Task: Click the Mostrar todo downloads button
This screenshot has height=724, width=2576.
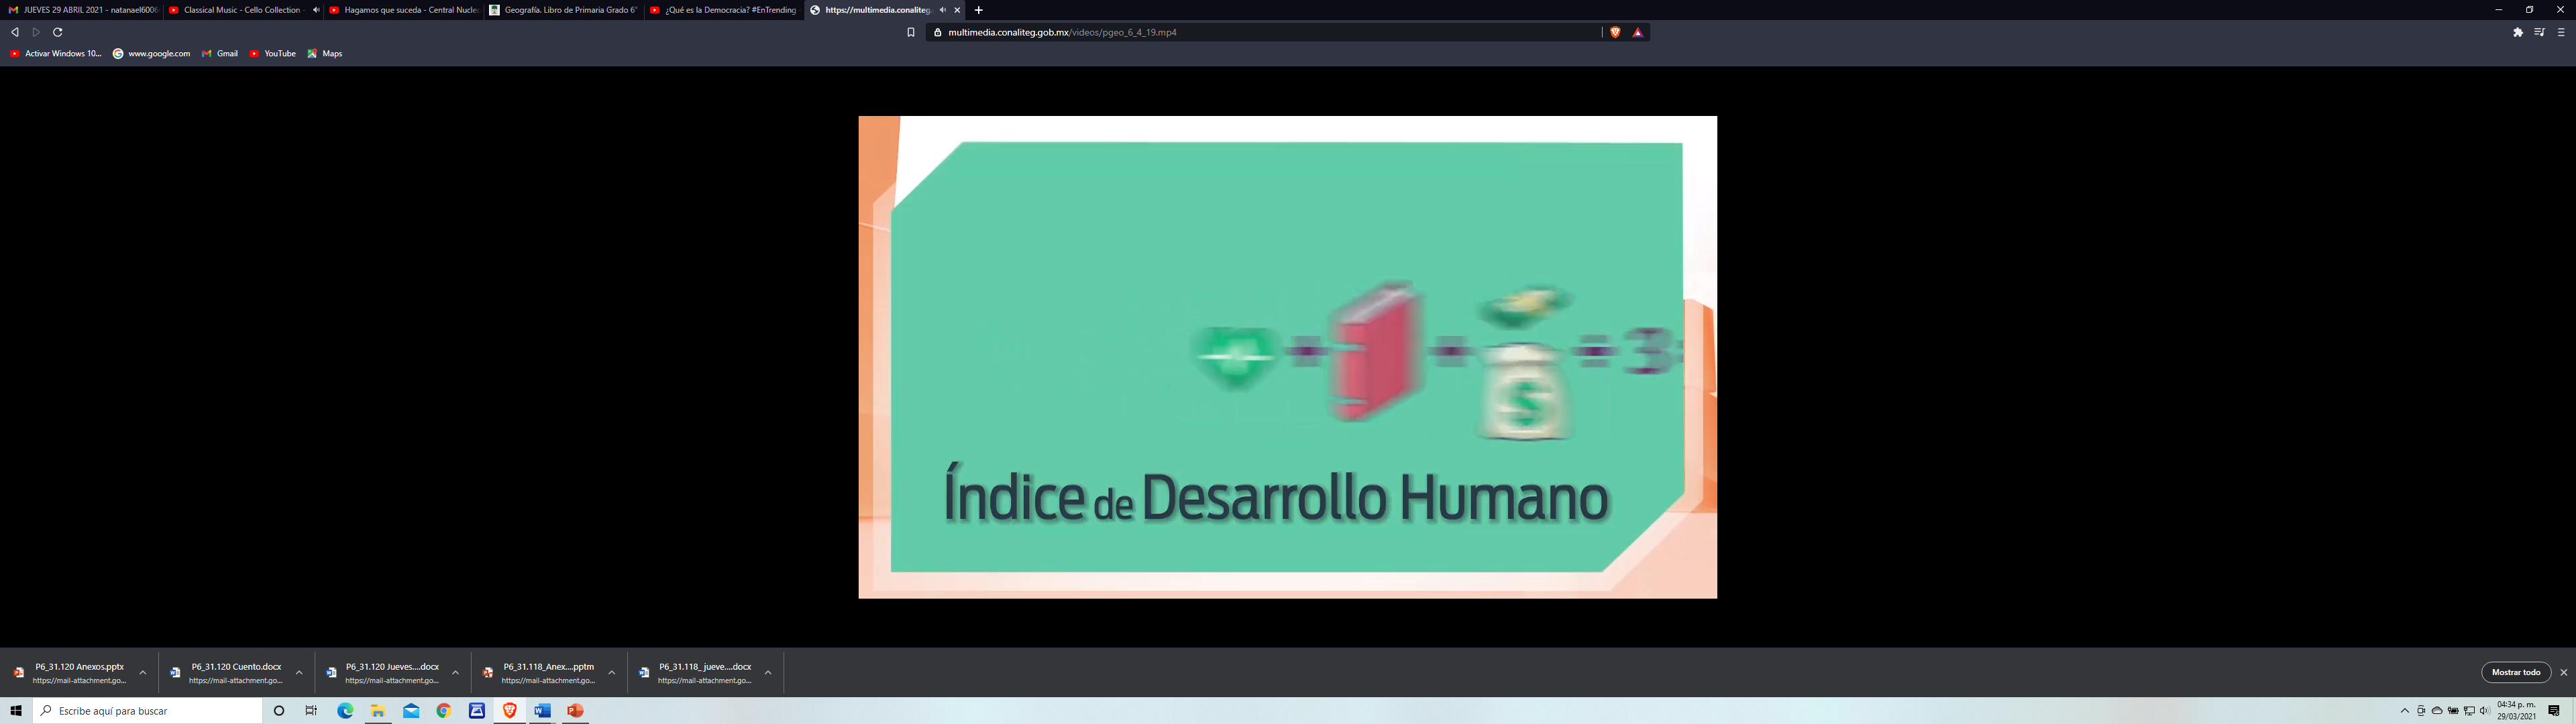Action: (2515, 673)
